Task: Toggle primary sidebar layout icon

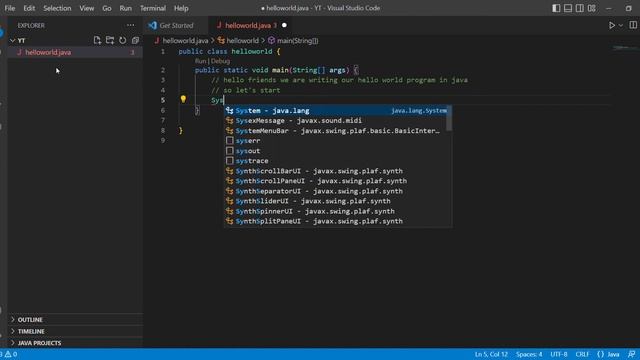Action: point(556,8)
